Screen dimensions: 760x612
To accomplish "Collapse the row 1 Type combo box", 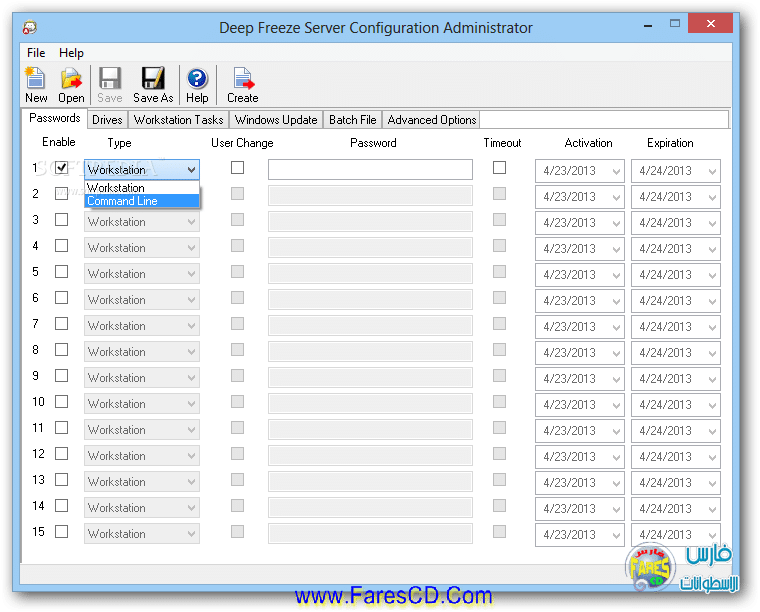I will [x=191, y=170].
